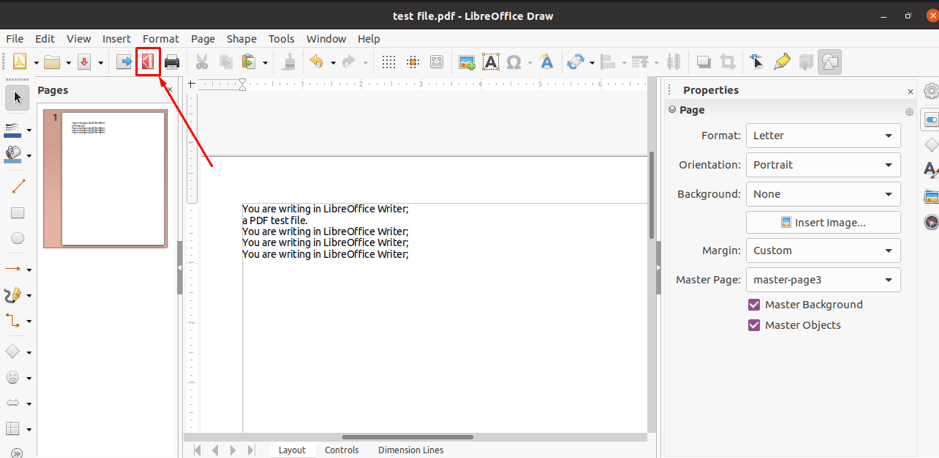939x458 pixels.
Task: Click the Toggle Point Edit Mode icon
Action: pos(756,62)
